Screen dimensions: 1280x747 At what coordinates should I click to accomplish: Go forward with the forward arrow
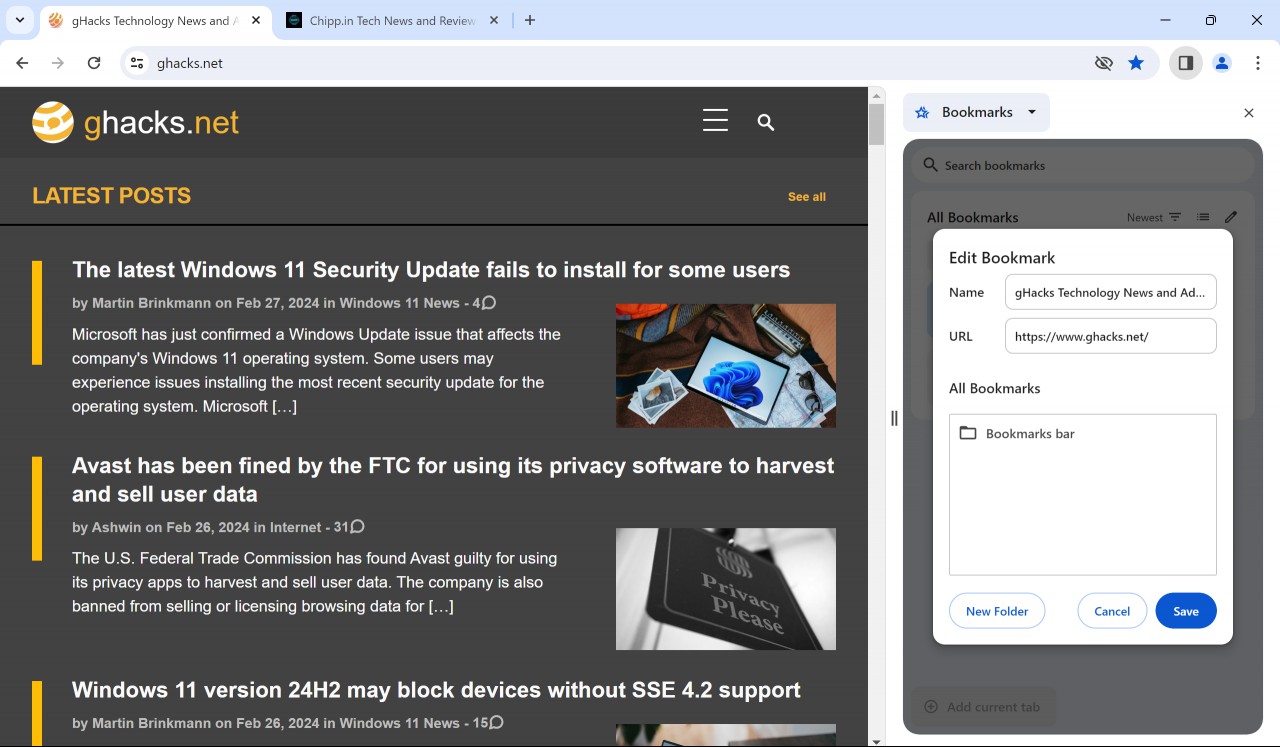click(x=58, y=63)
